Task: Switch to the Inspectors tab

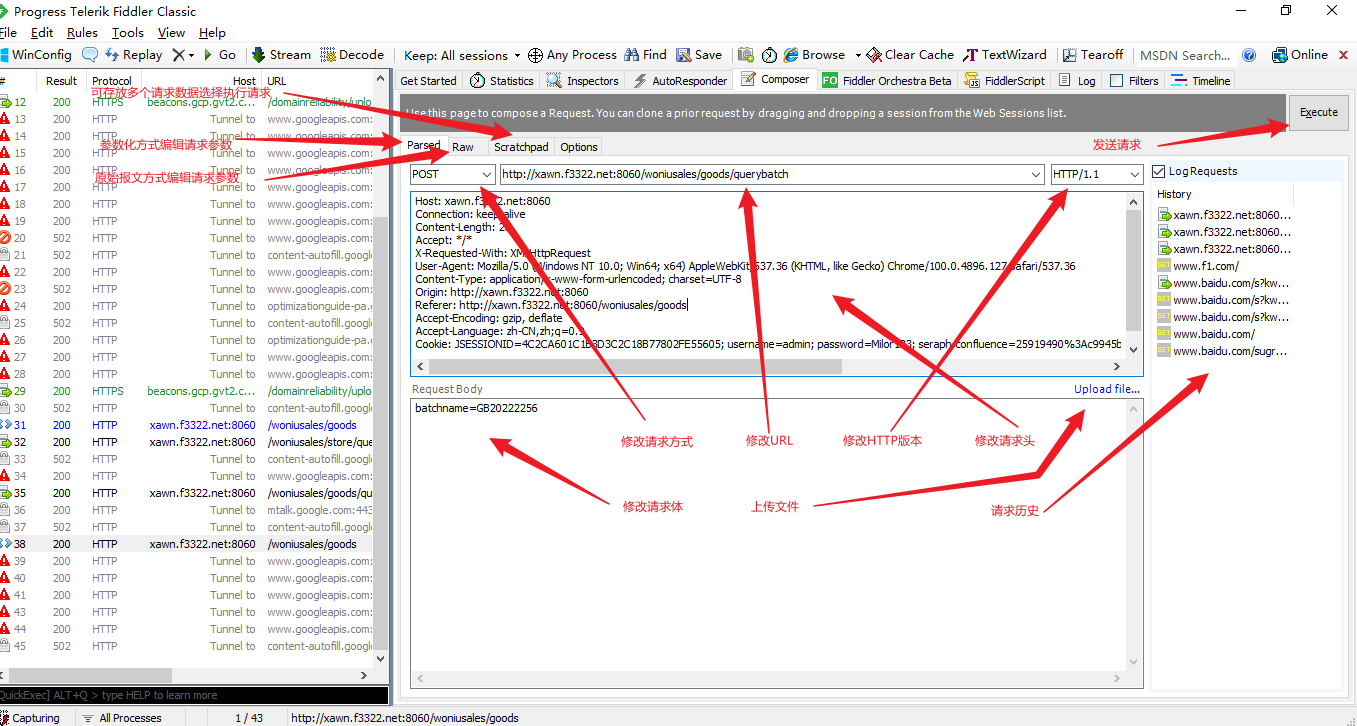Action: 583,81
